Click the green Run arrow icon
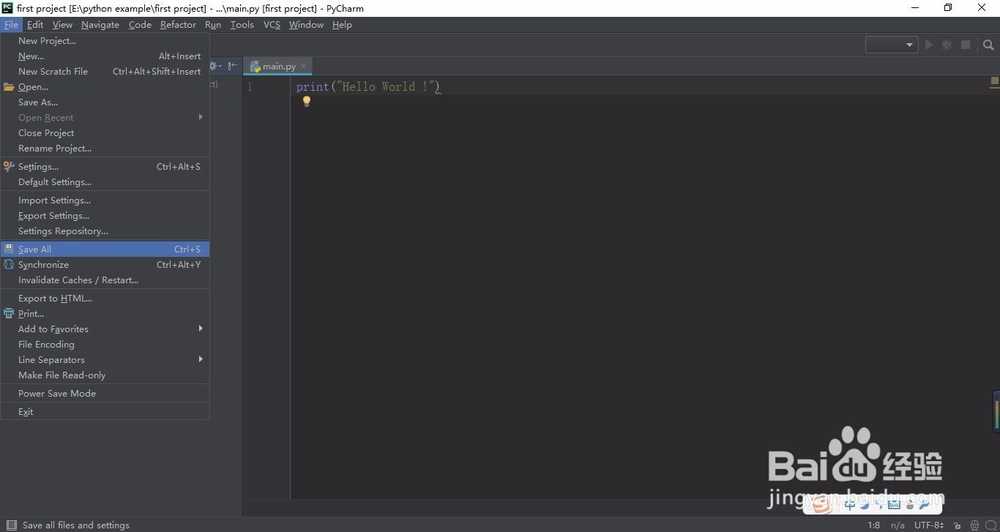The image size is (1000, 532). click(929, 45)
